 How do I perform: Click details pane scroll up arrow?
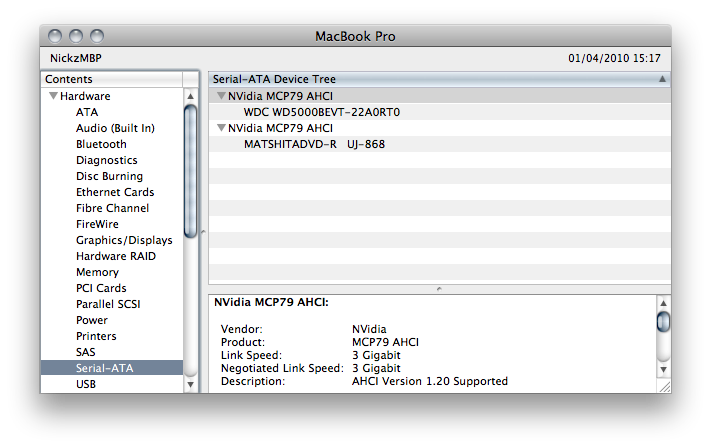pos(663,303)
